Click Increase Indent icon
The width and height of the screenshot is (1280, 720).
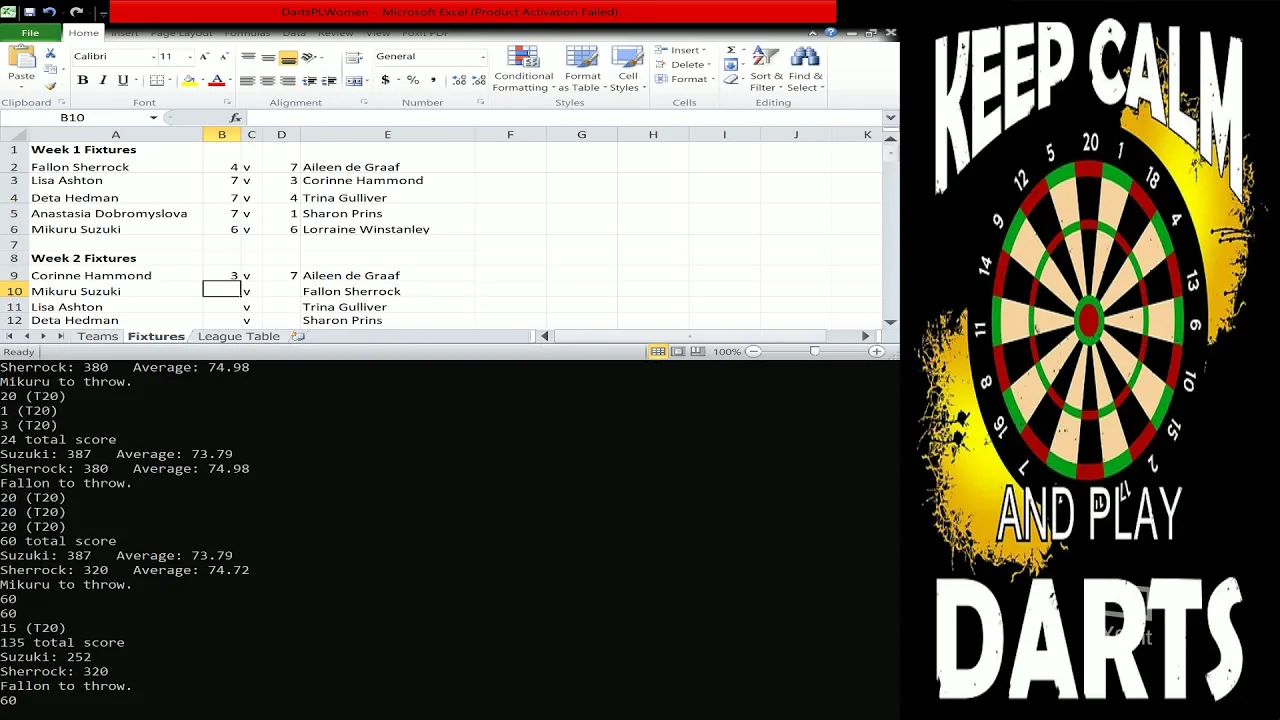pyautogui.click(x=329, y=81)
